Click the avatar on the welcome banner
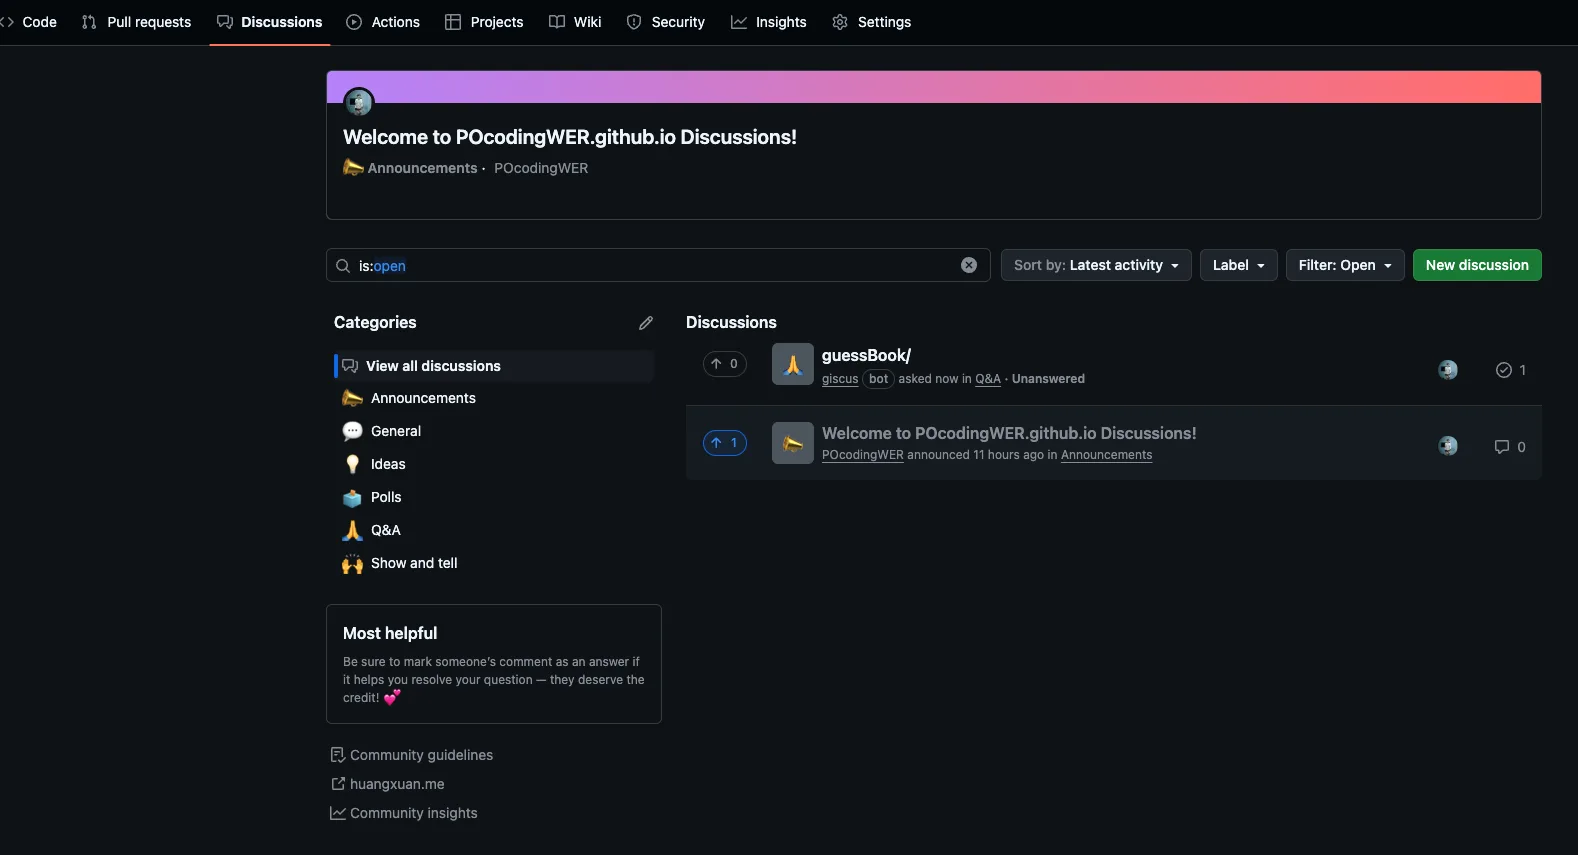Image resolution: width=1578 pixels, height=855 pixels. coord(359,102)
